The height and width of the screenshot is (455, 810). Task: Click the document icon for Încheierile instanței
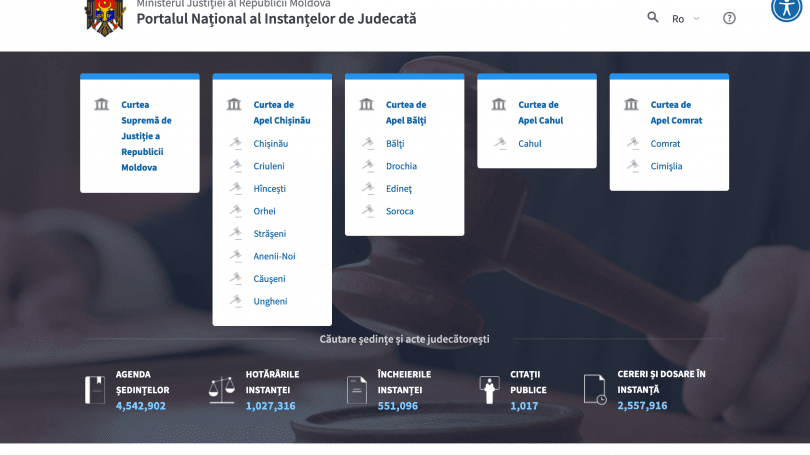[356, 390]
